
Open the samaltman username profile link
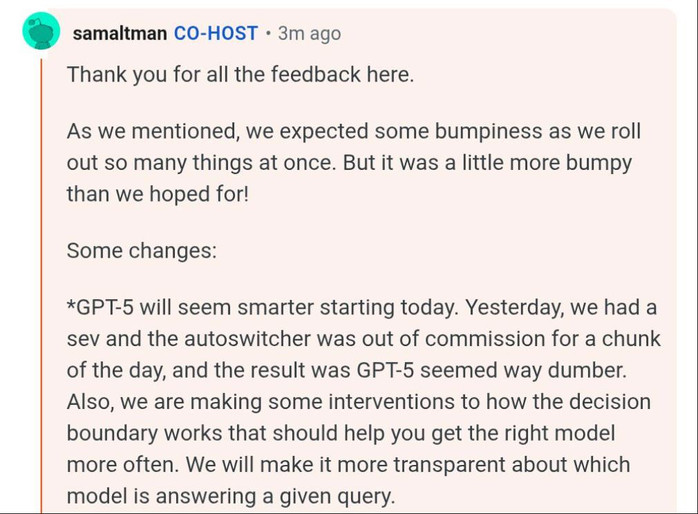point(120,33)
